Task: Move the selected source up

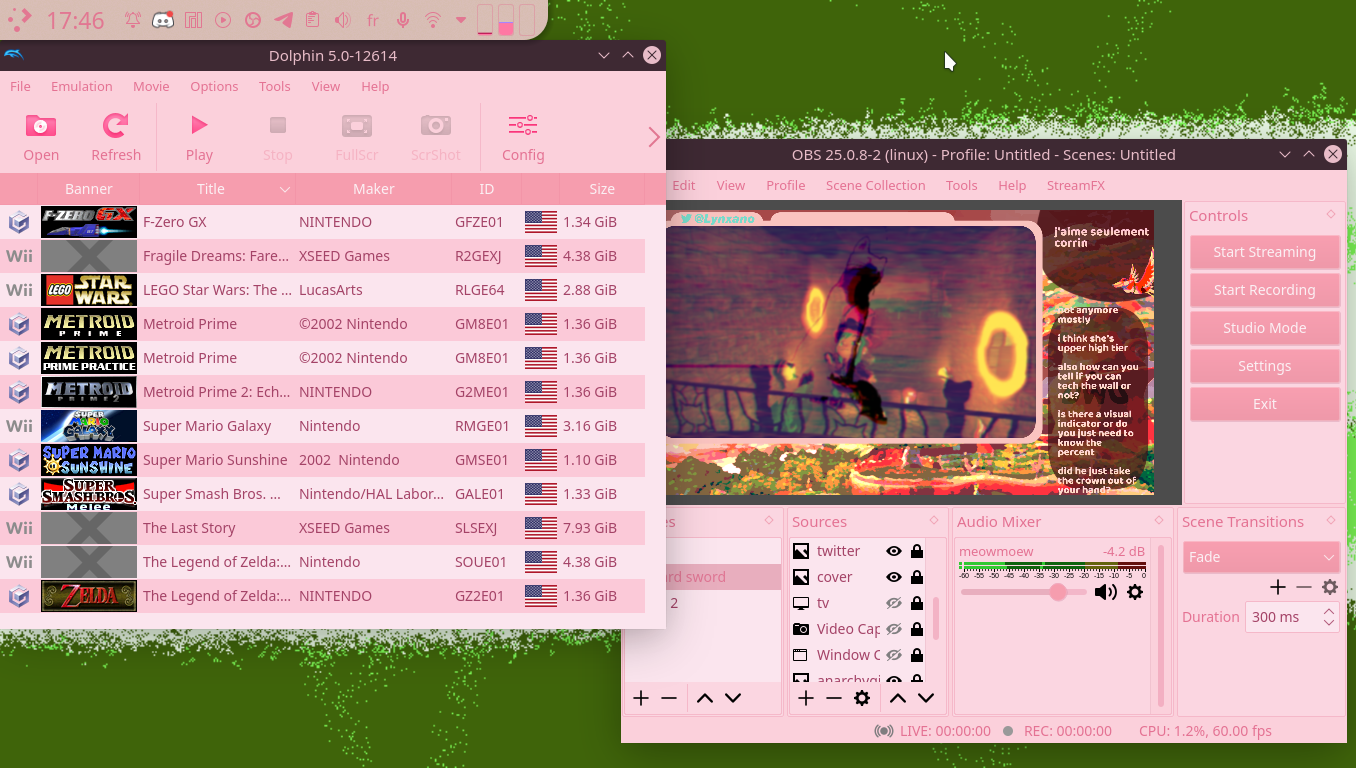Action: 898,698
